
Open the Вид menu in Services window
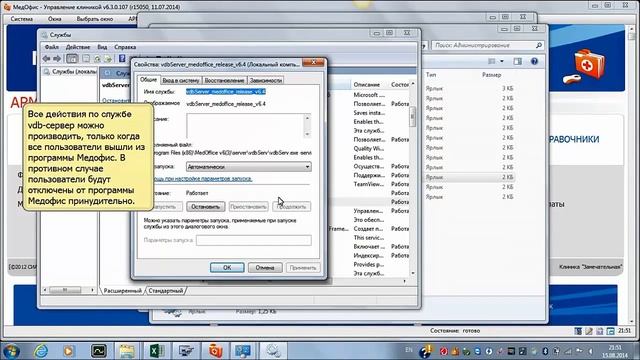102,47
